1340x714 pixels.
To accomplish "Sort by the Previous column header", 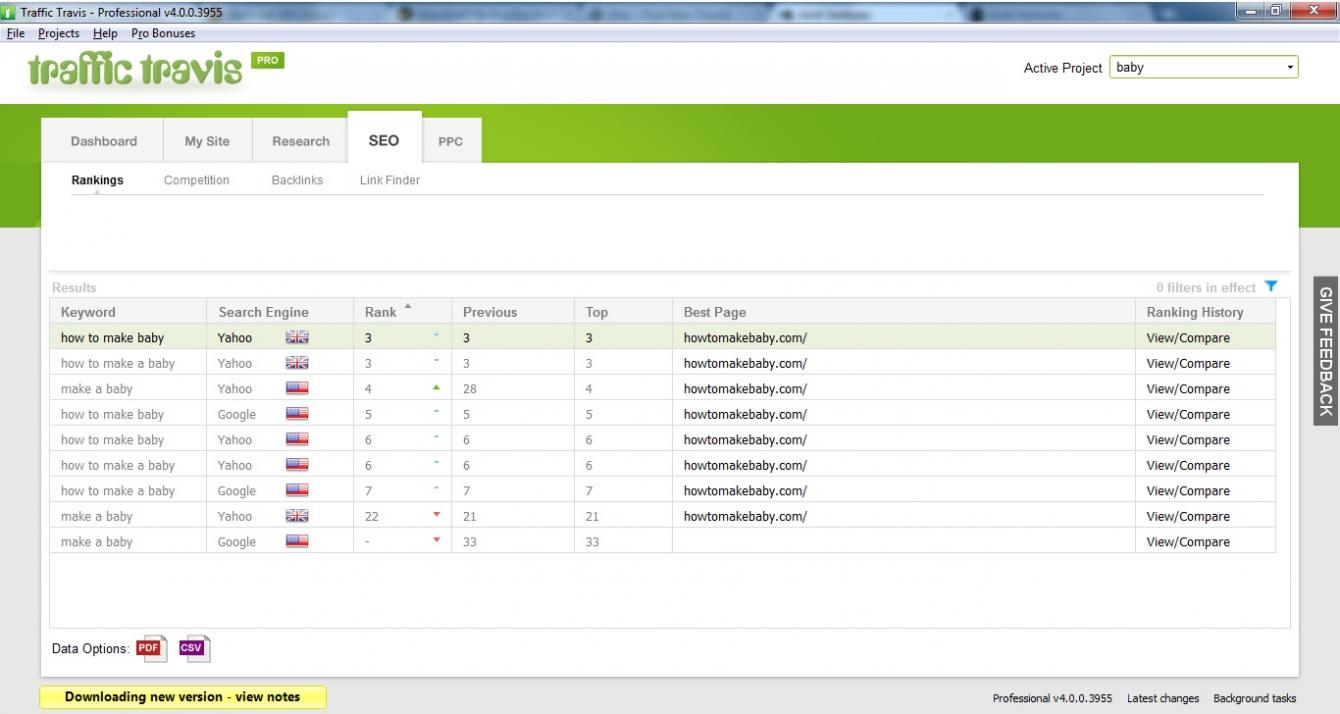I will tap(513, 312).
